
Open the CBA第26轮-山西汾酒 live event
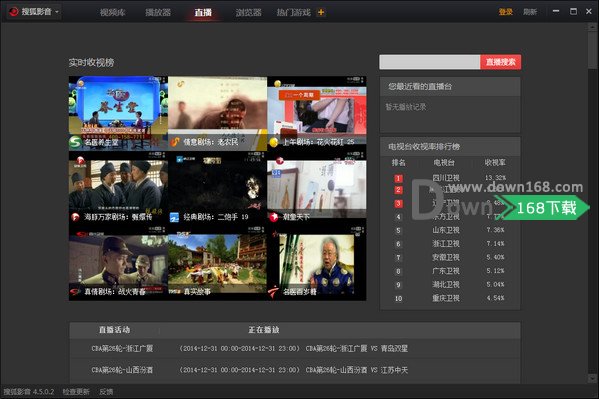(x=122, y=370)
